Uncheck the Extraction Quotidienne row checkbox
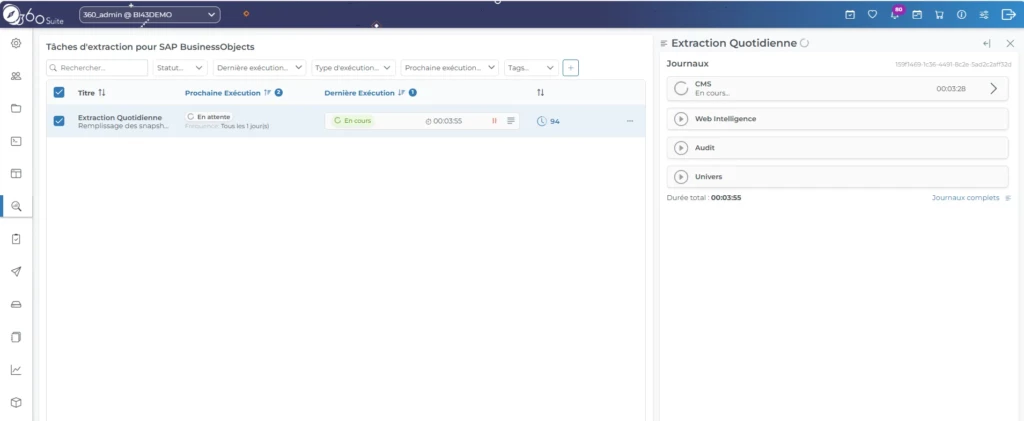 [x=59, y=121]
